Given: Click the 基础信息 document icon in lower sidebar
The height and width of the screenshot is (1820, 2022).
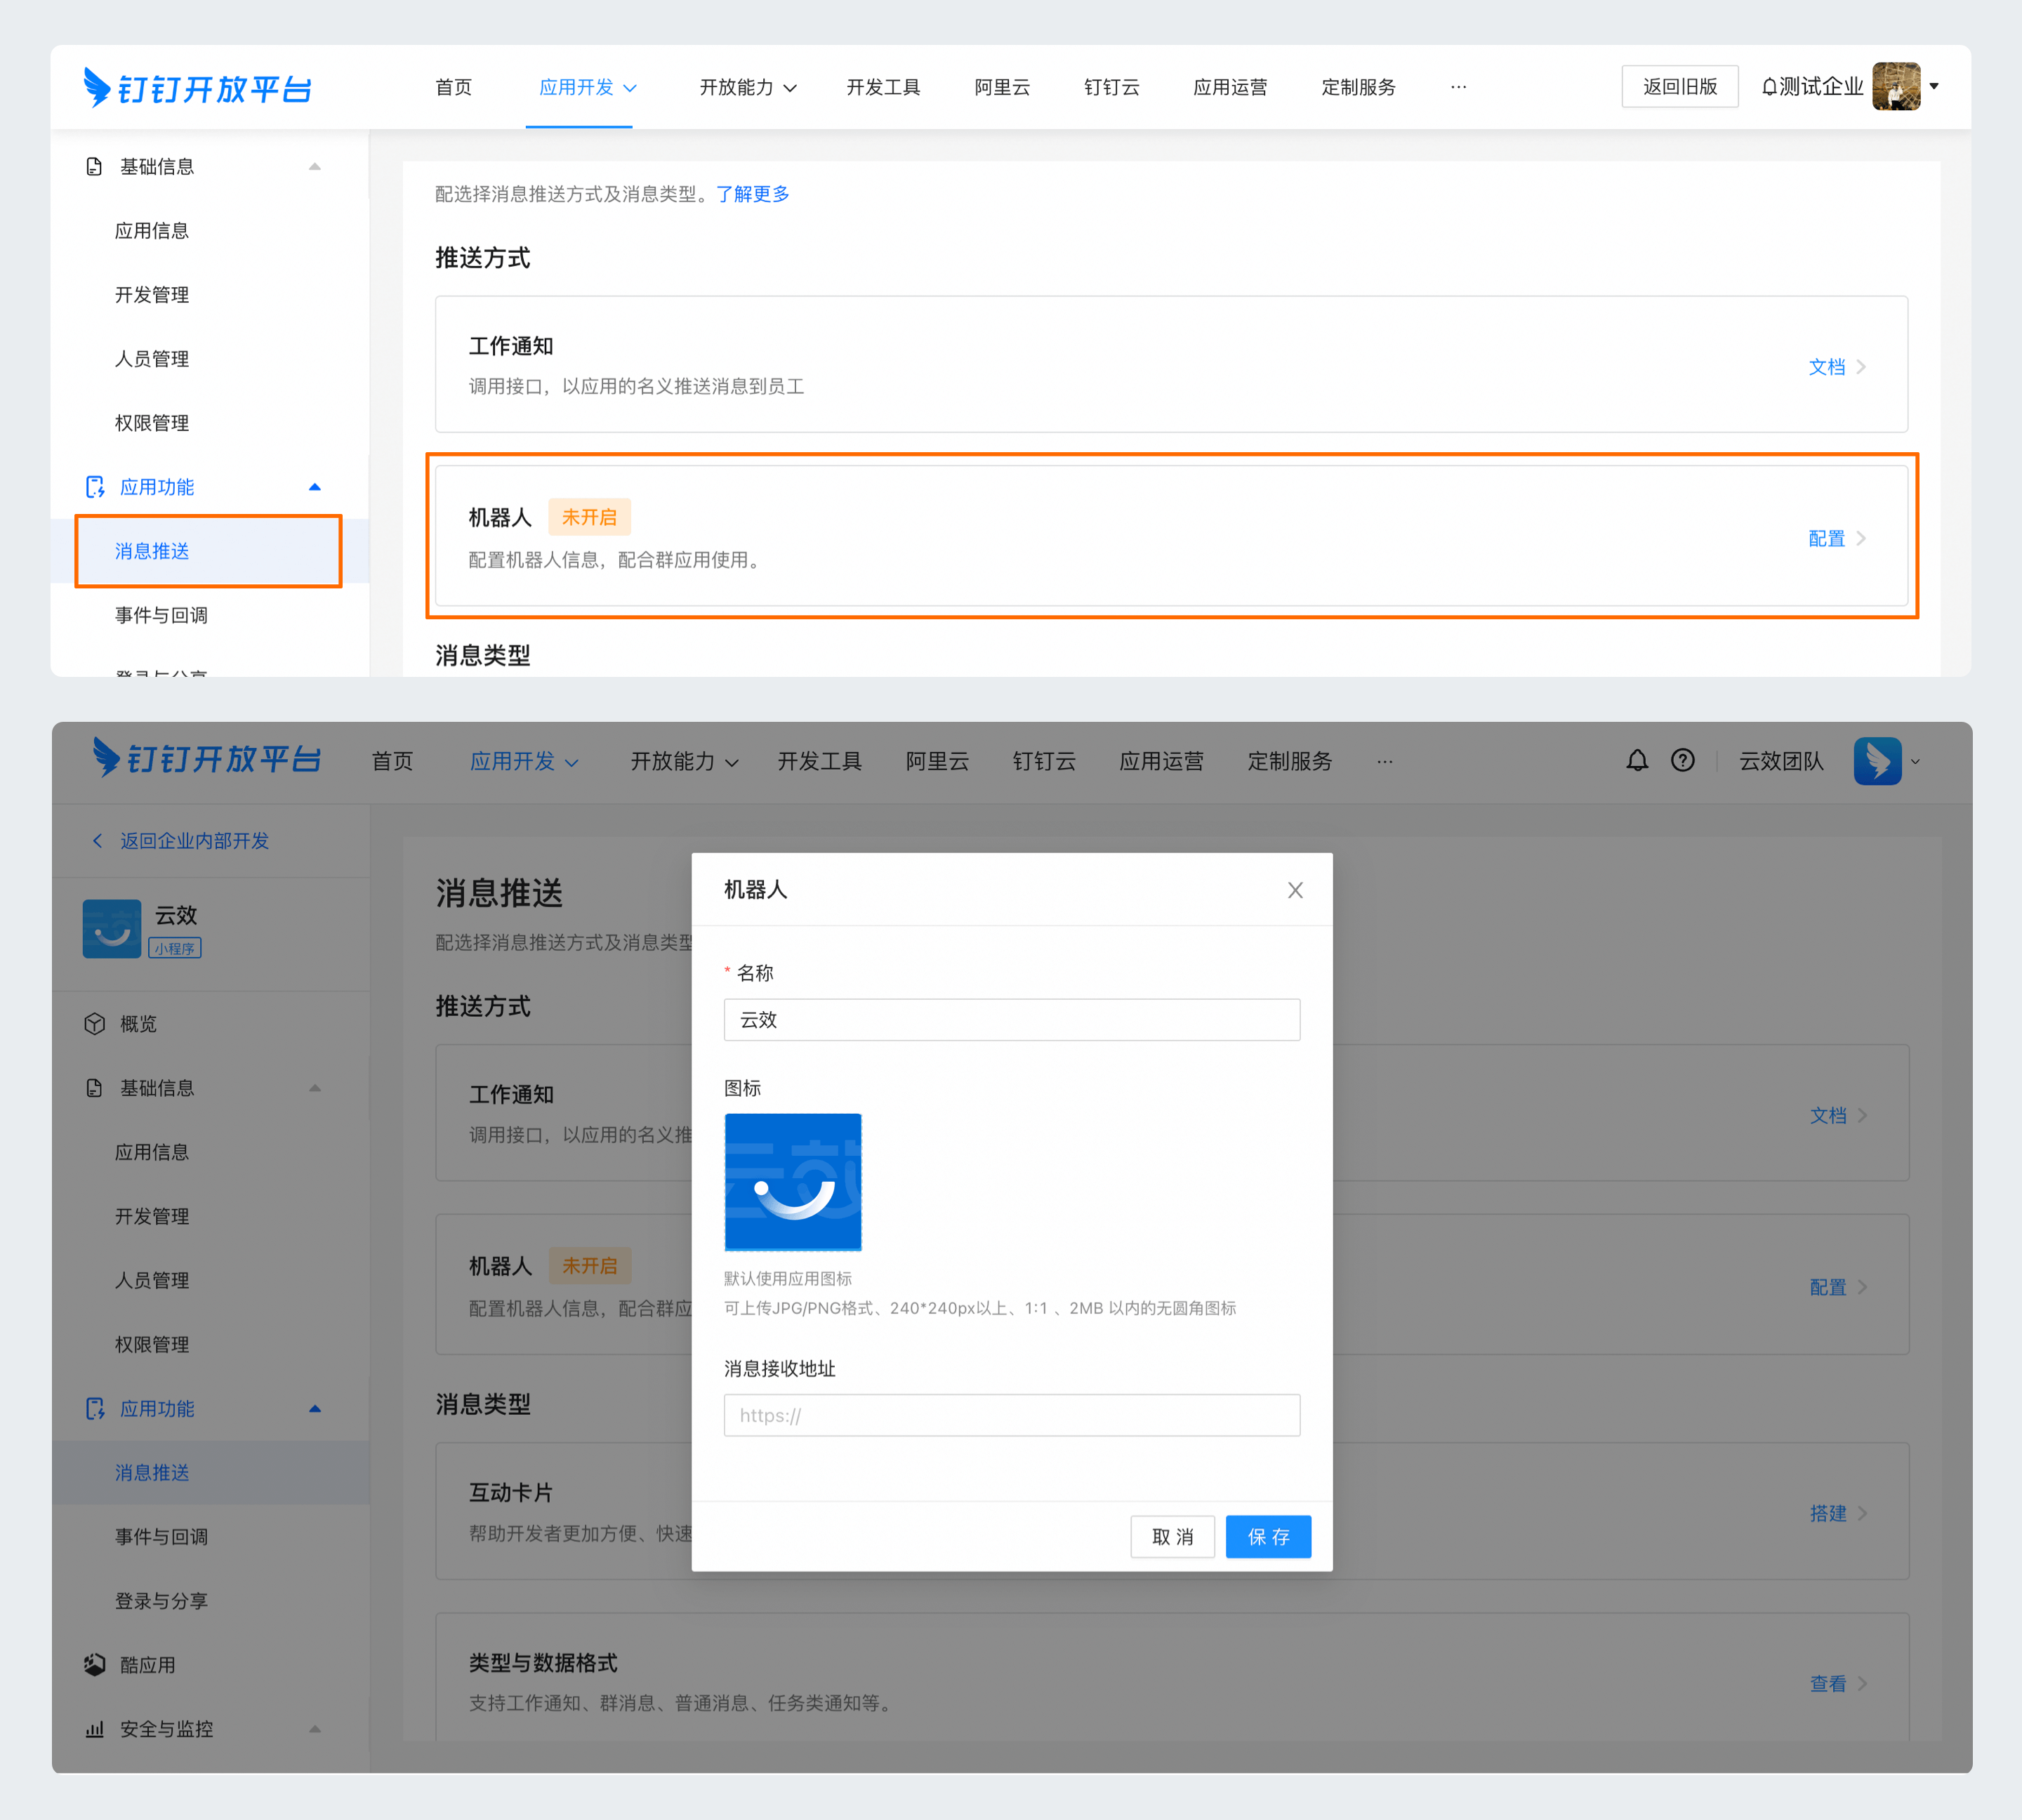Looking at the screenshot, I should [94, 1088].
